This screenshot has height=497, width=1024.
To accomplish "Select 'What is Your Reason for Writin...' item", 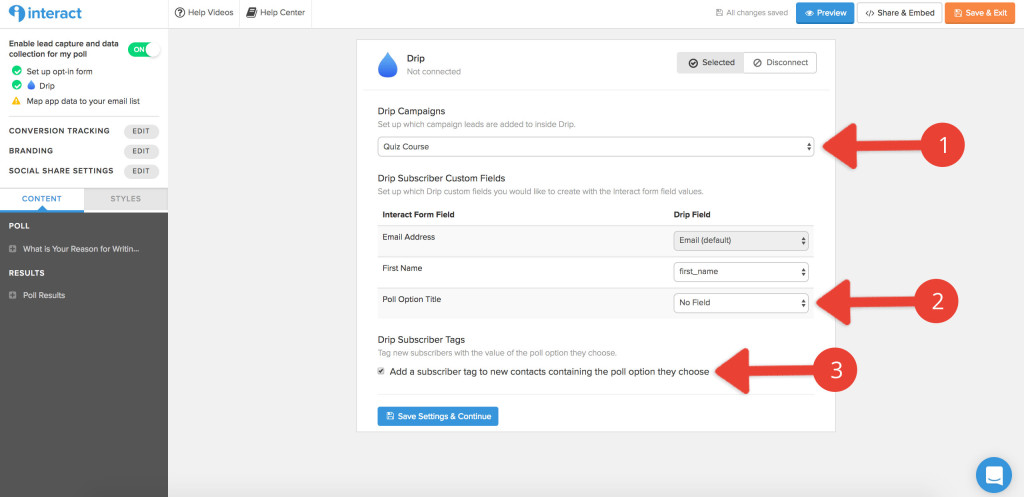I will point(81,249).
